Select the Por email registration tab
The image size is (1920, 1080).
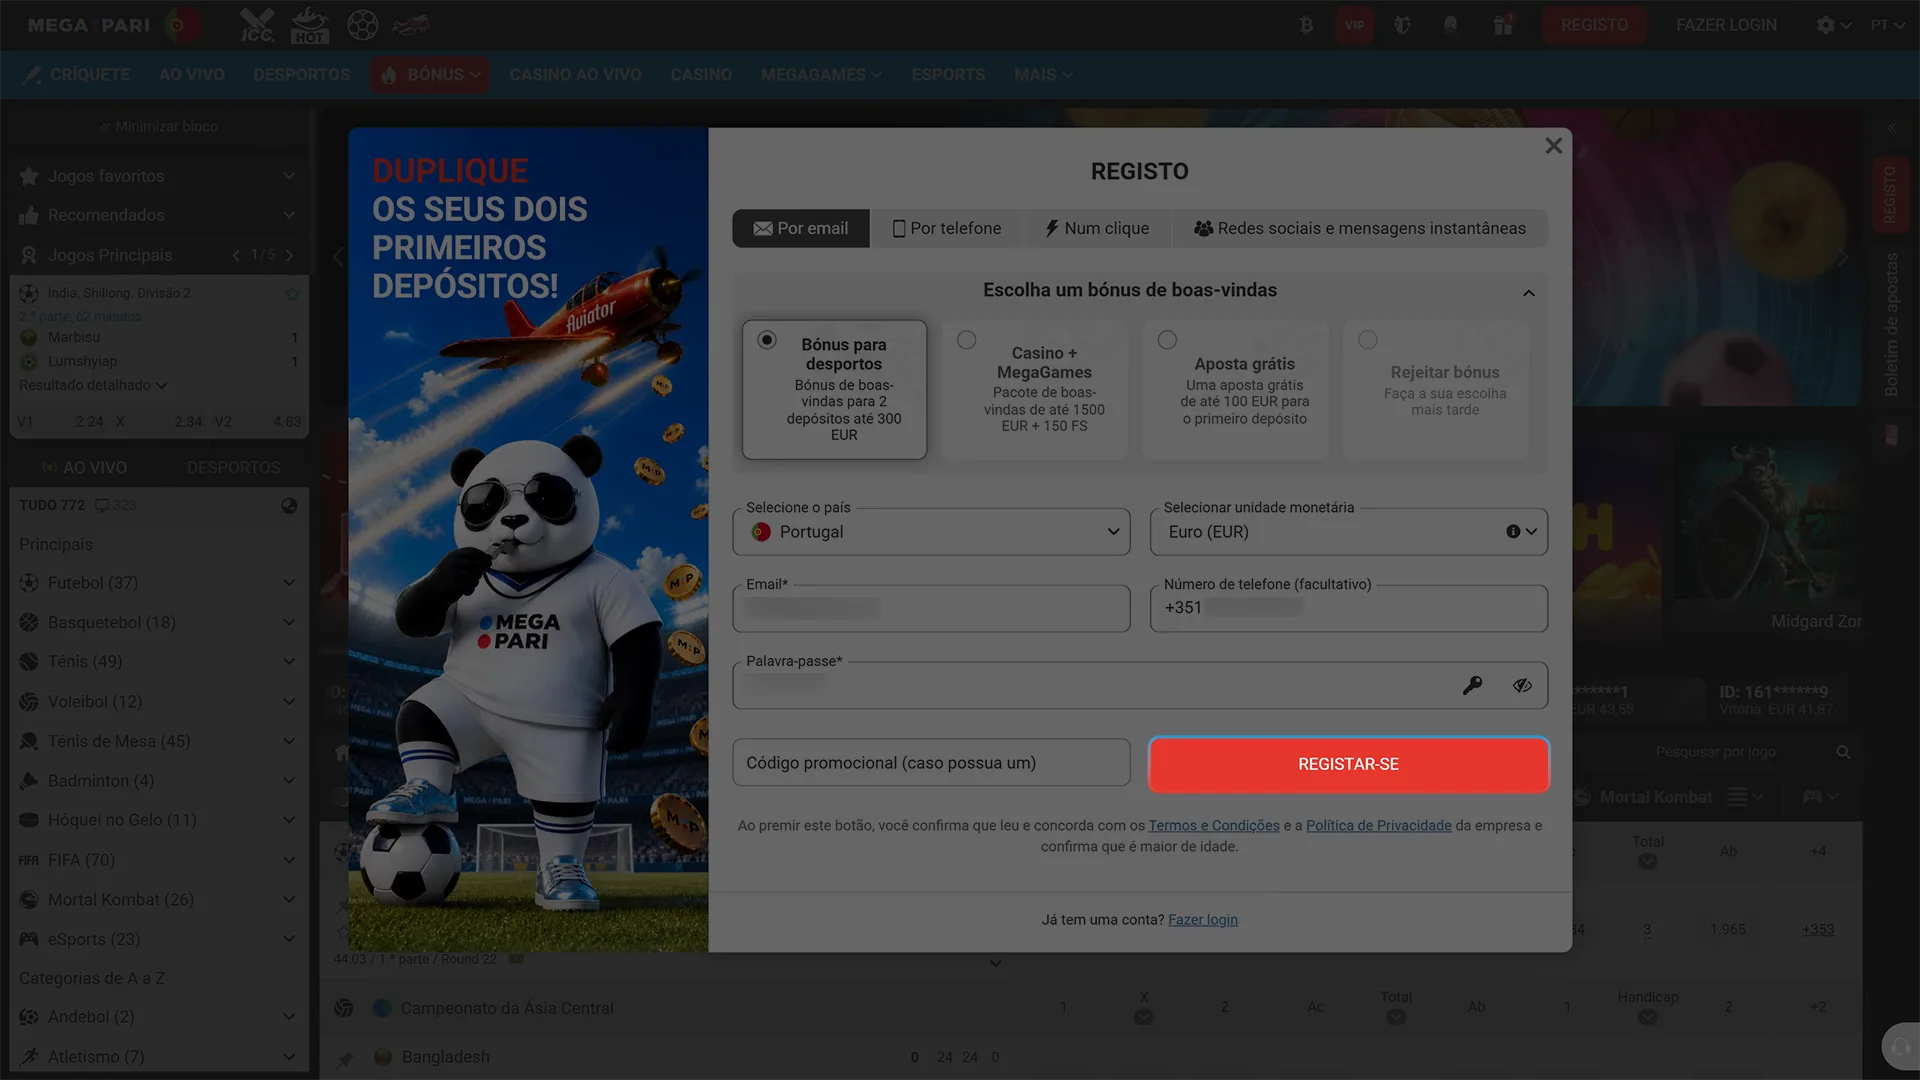point(801,228)
